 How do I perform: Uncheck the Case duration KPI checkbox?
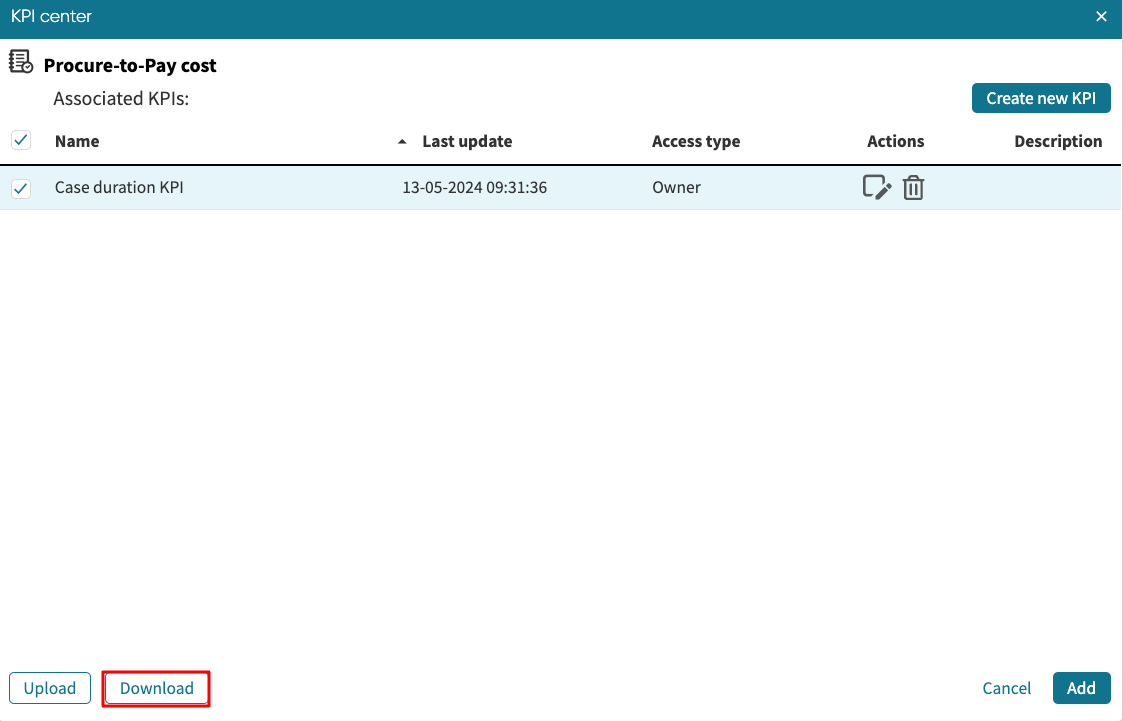[21, 188]
